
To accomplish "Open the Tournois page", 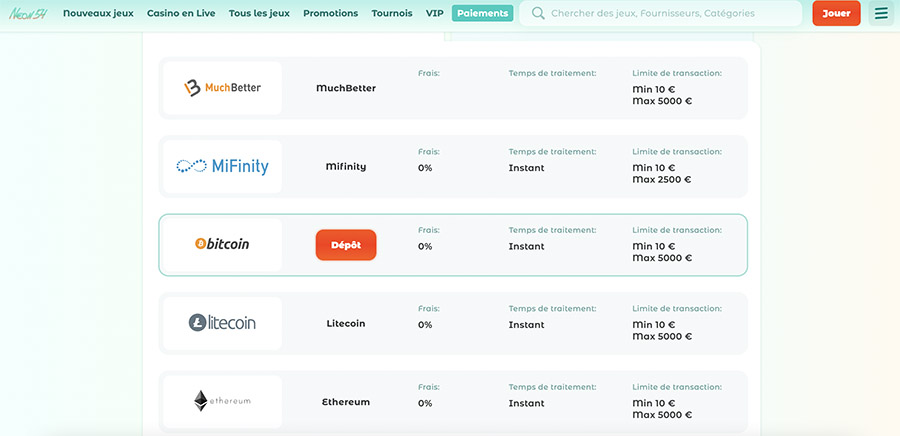I will [x=391, y=13].
